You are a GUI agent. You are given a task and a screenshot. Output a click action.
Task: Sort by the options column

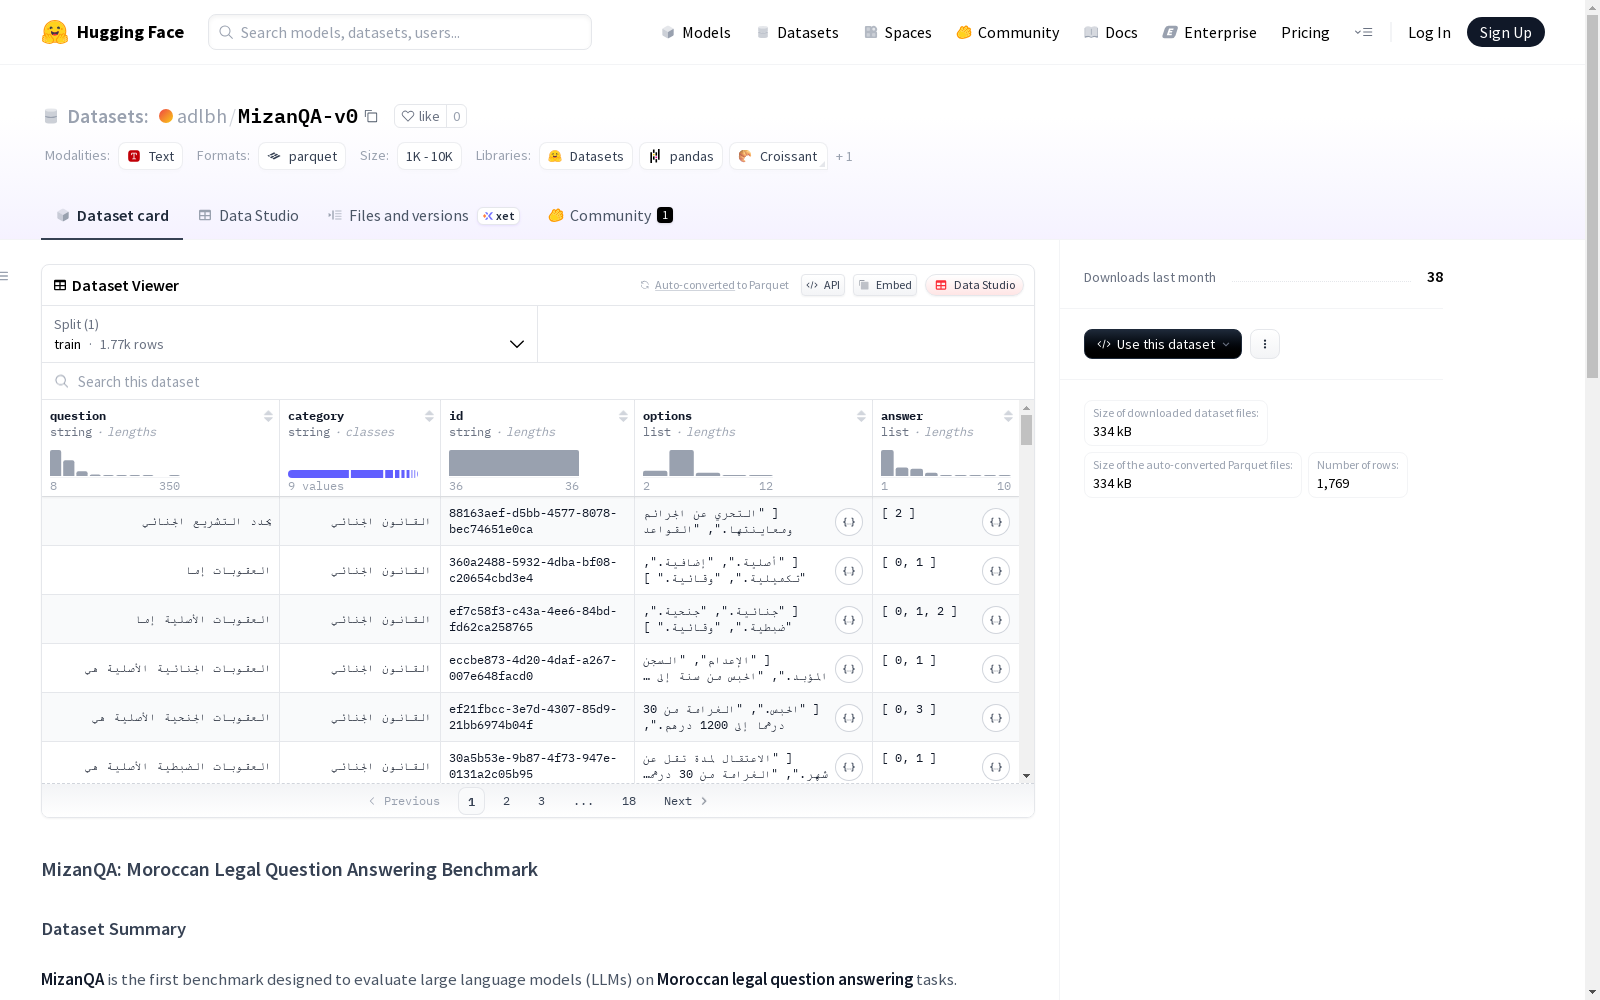pos(861,416)
